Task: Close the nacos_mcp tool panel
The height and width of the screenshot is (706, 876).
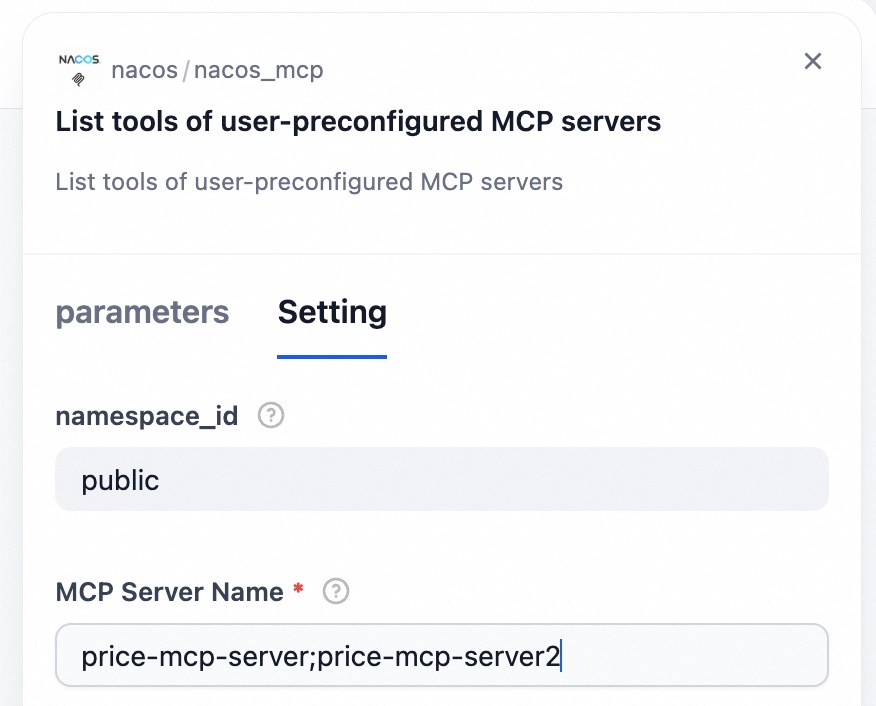Action: pyautogui.click(x=813, y=62)
